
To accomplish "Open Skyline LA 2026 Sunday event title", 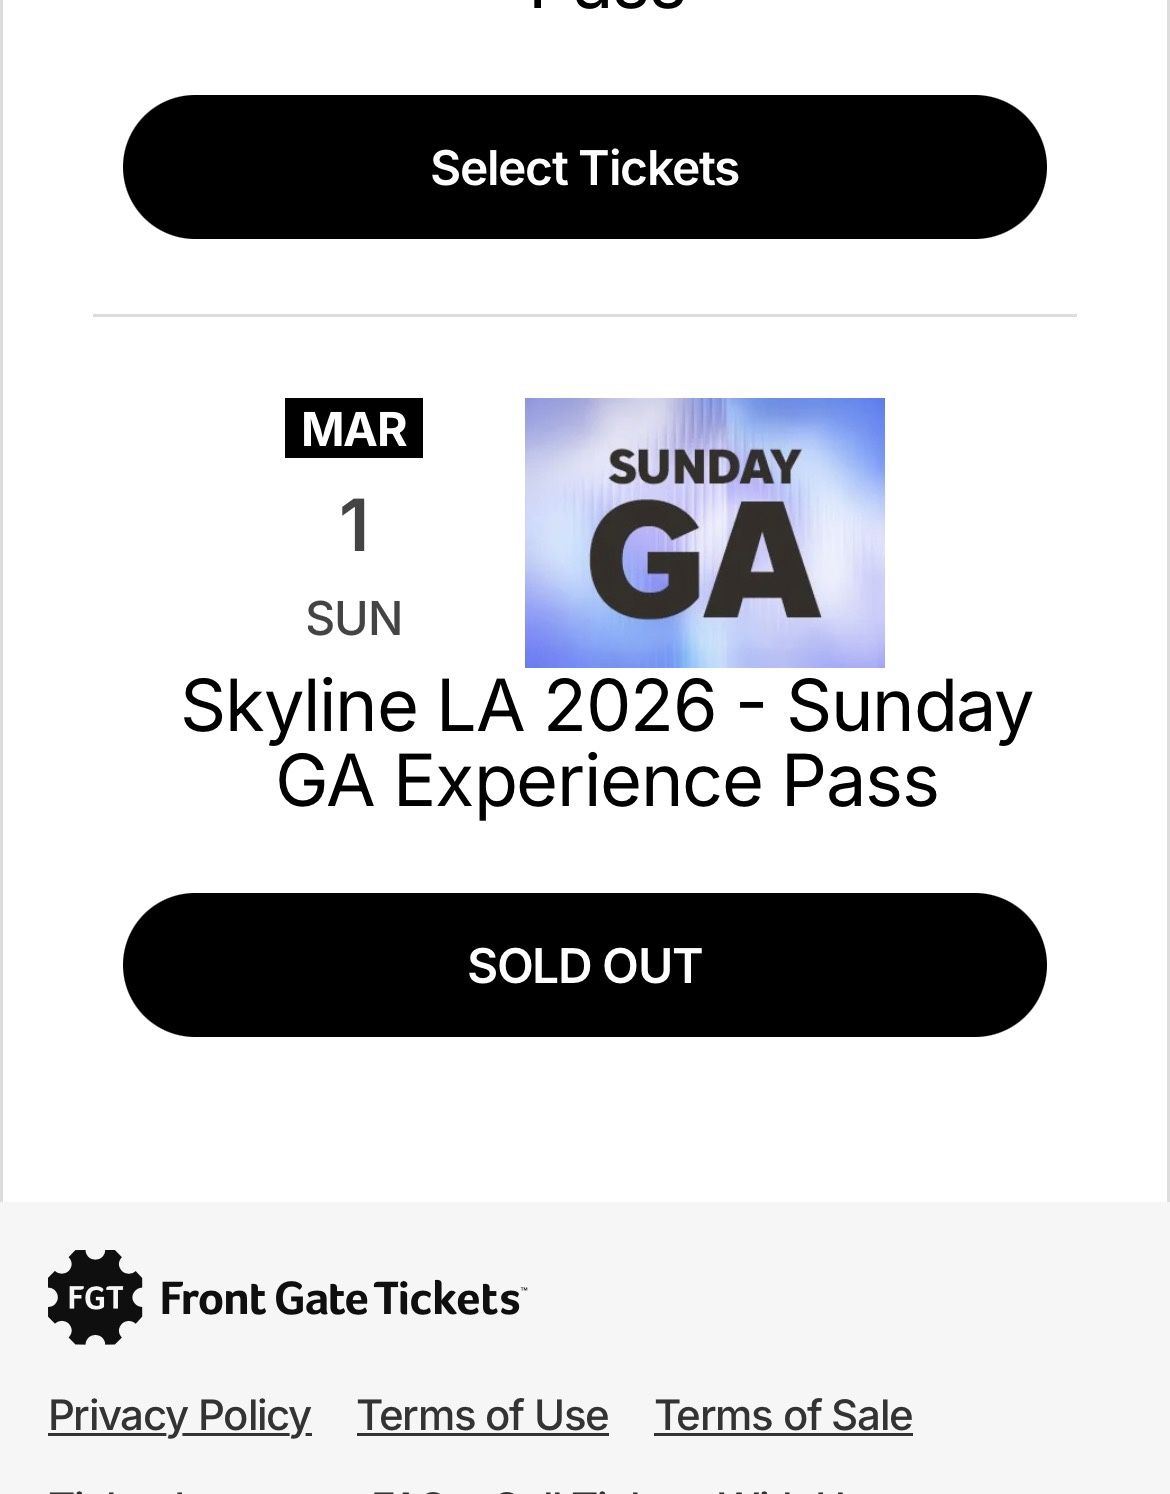I will [606, 707].
